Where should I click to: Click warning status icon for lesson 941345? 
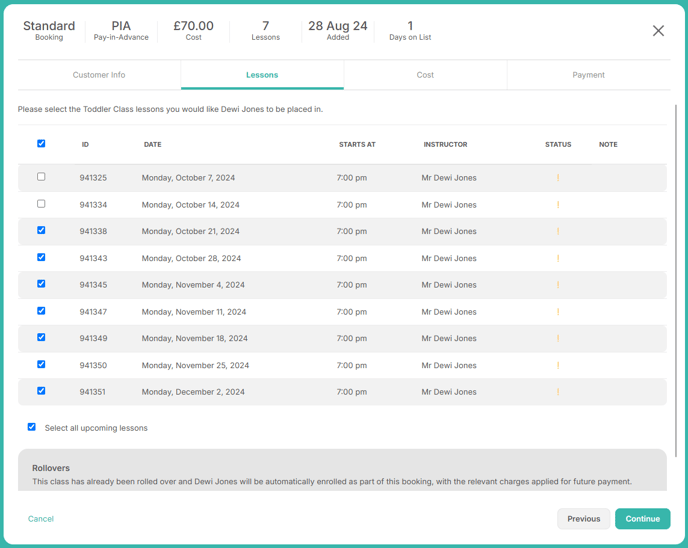[558, 285]
